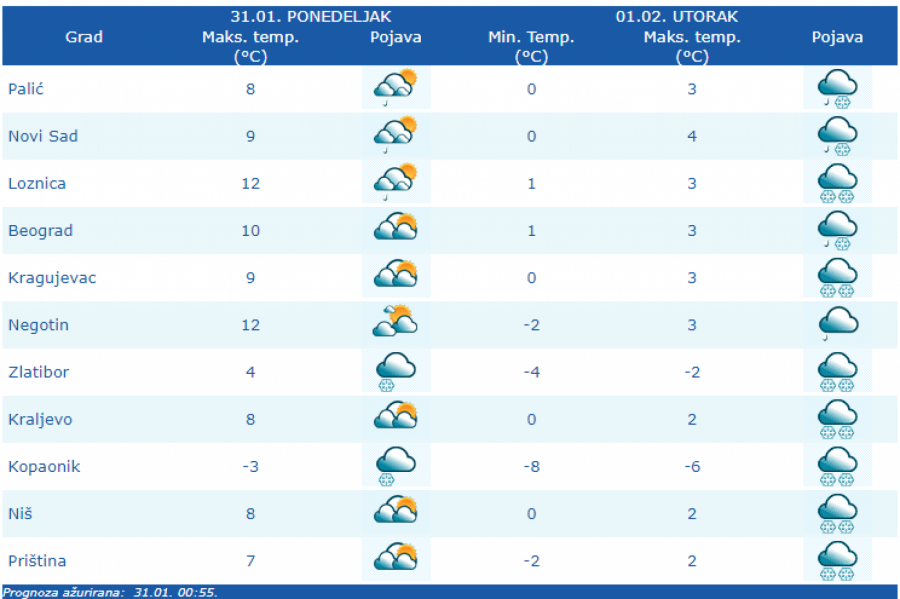Screen dimensions: 900x599
Task: Click Priština's Monday weather icon
Action: coord(395,560)
